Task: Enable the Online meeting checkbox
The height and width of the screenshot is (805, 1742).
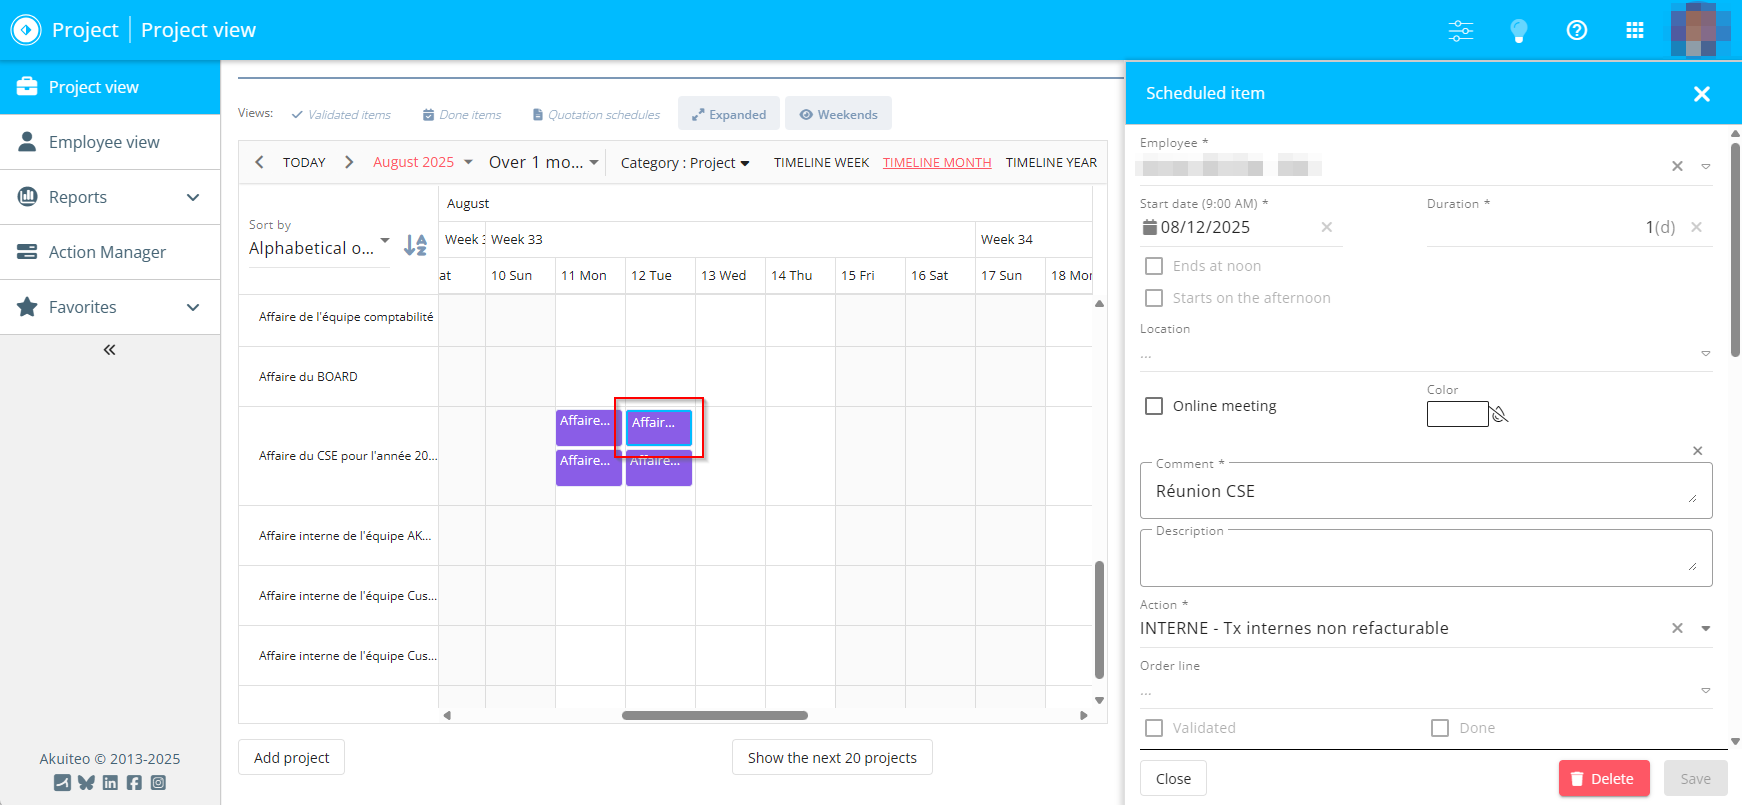Action: [x=1154, y=406]
